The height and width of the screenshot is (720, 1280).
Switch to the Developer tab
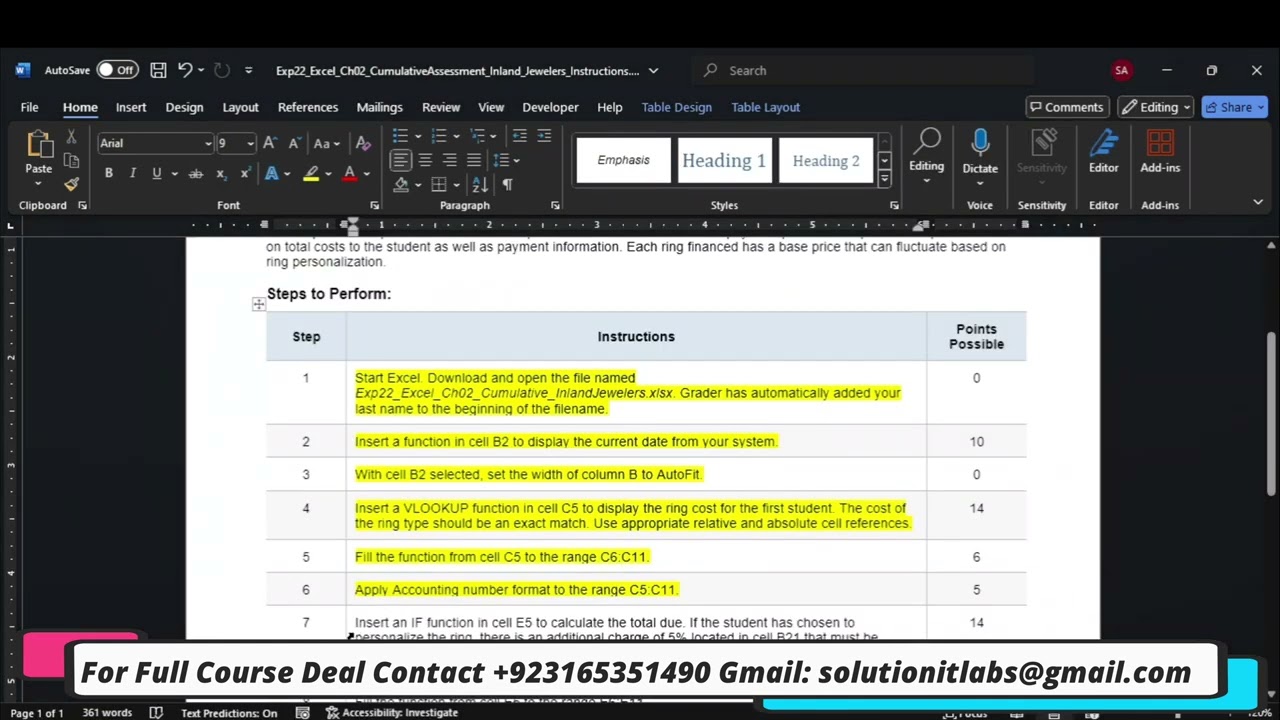pos(550,107)
